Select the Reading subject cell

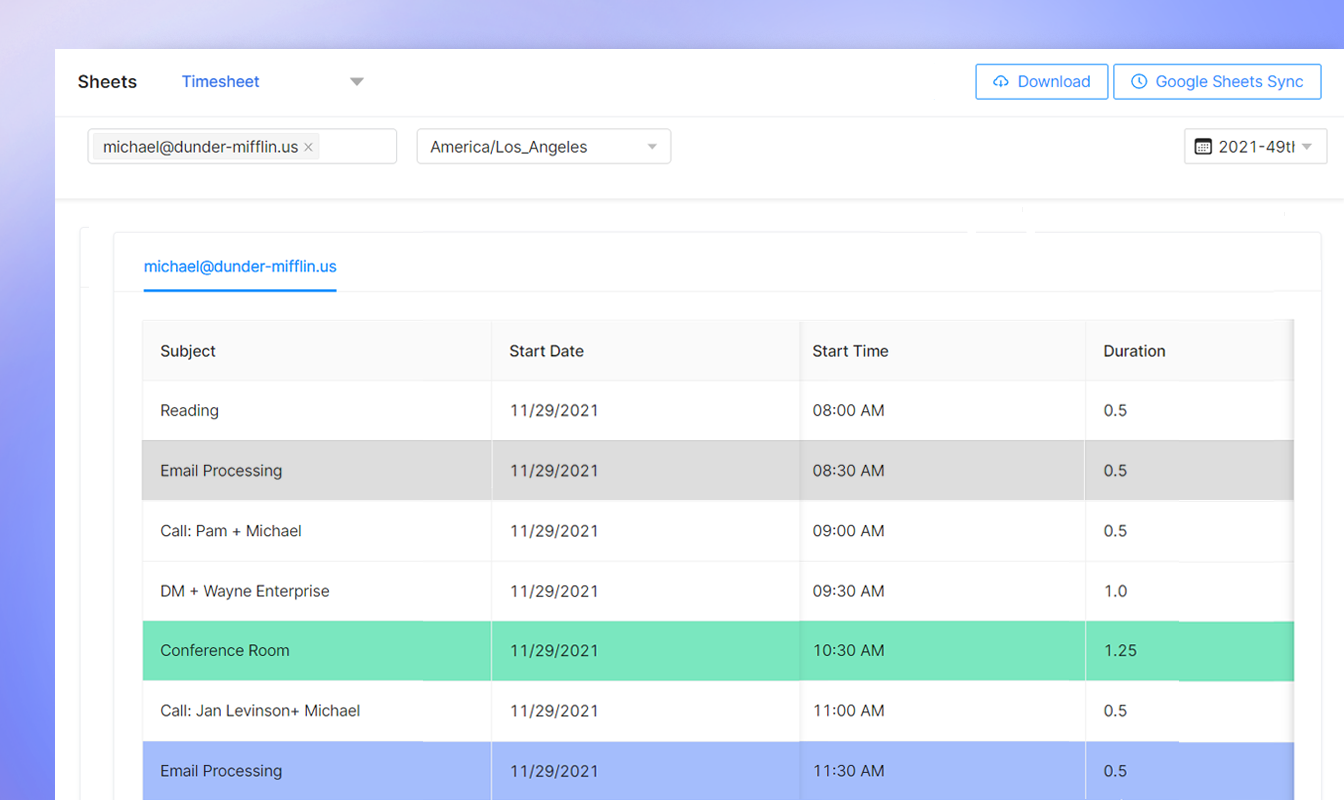[x=317, y=411]
